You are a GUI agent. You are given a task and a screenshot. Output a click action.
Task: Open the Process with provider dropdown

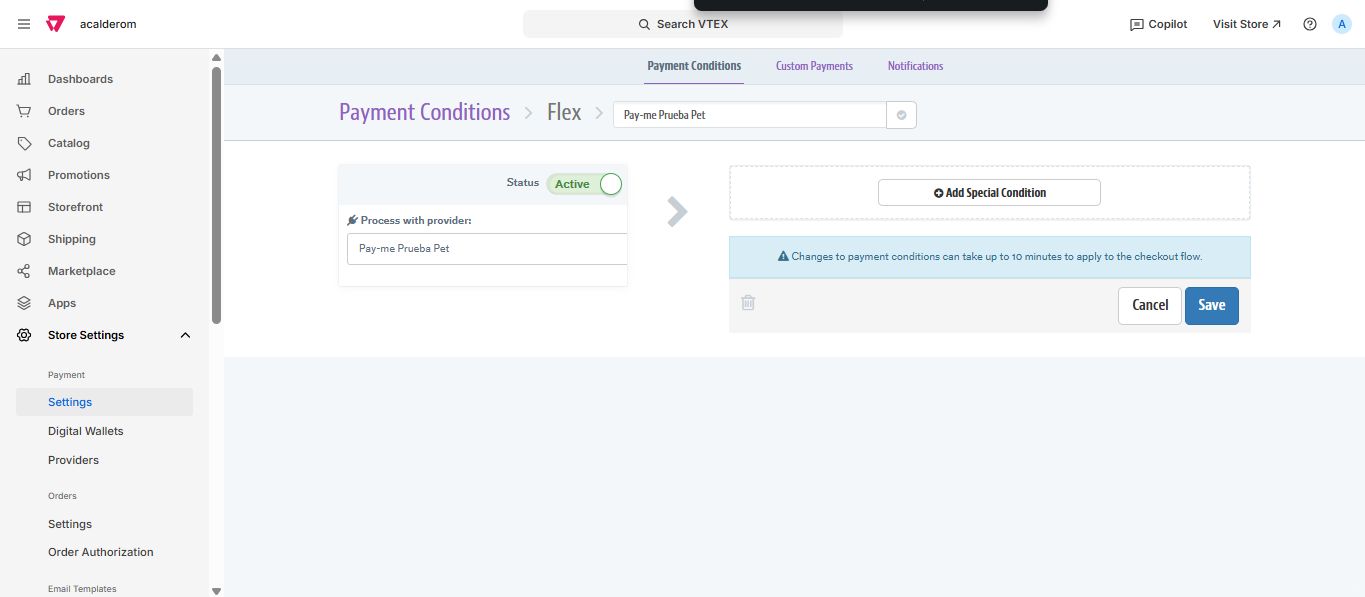coord(487,249)
